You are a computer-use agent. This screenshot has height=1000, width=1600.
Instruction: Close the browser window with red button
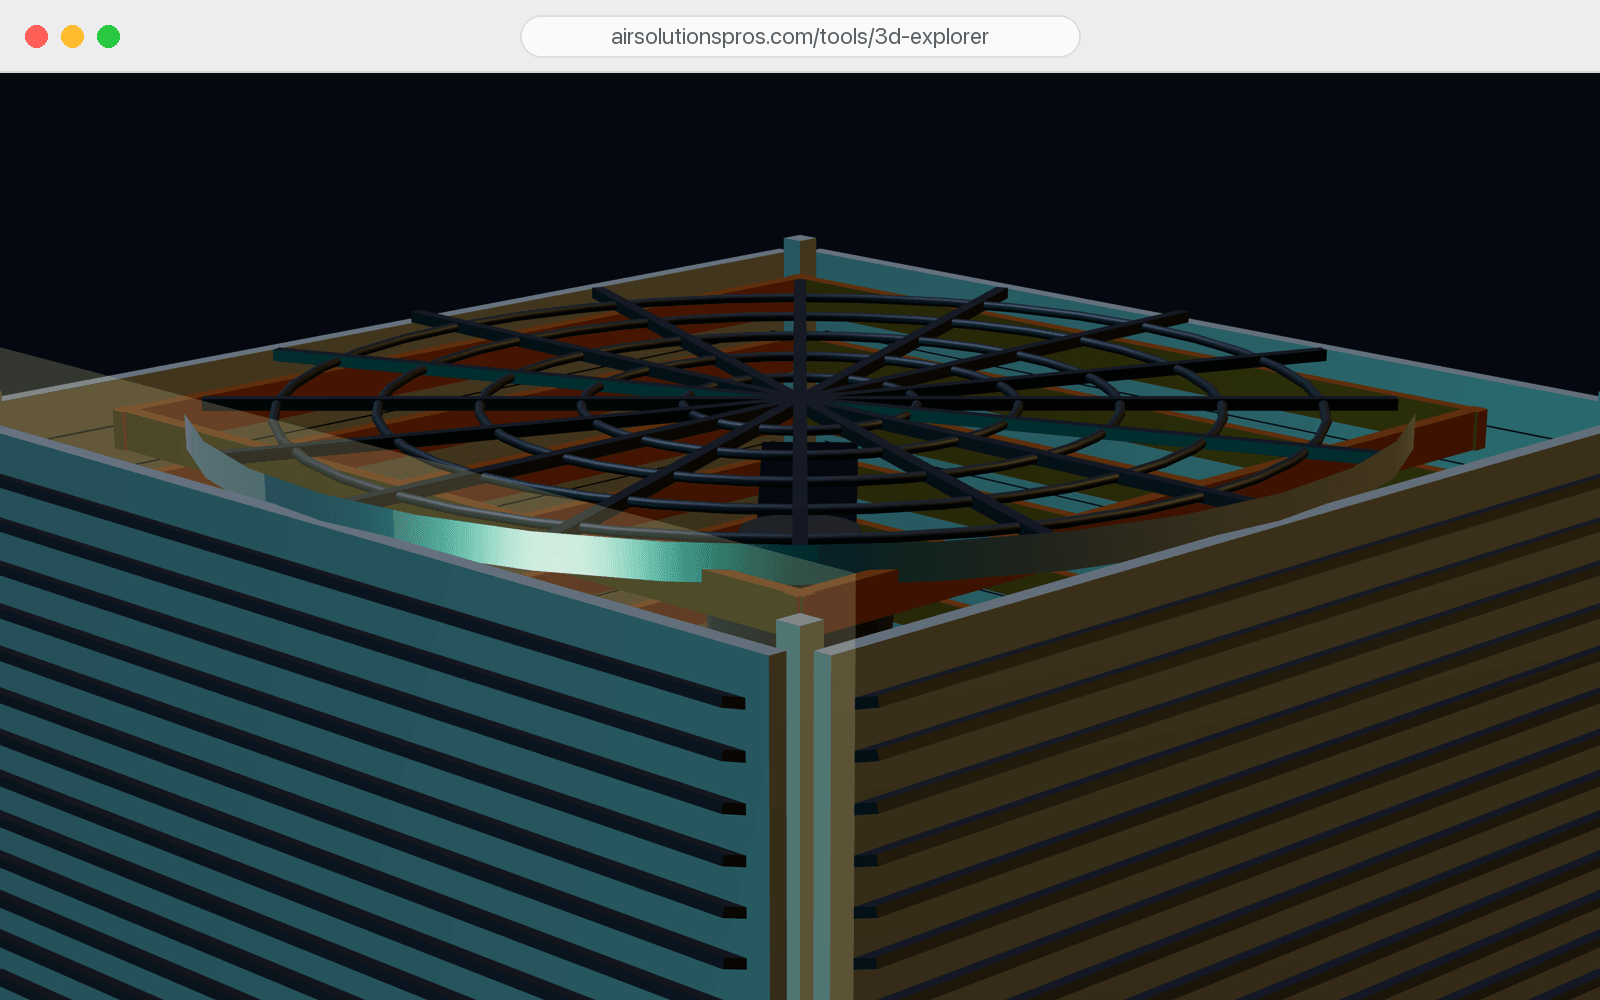click(x=37, y=37)
